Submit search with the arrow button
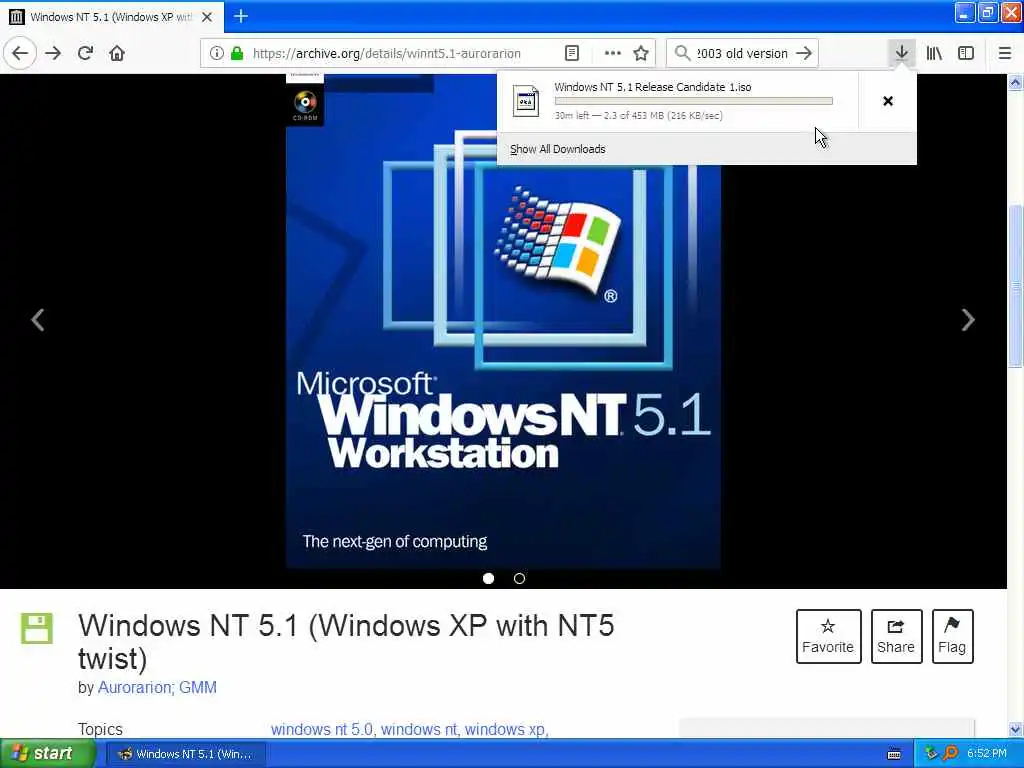This screenshot has height=768, width=1024. 805,53
